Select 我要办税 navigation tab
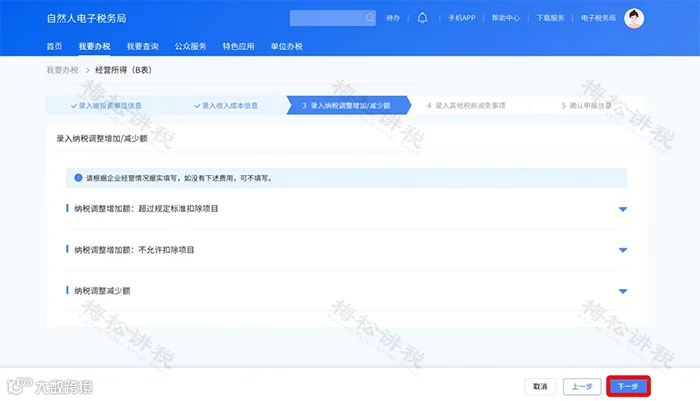700x401 pixels. pos(95,46)
